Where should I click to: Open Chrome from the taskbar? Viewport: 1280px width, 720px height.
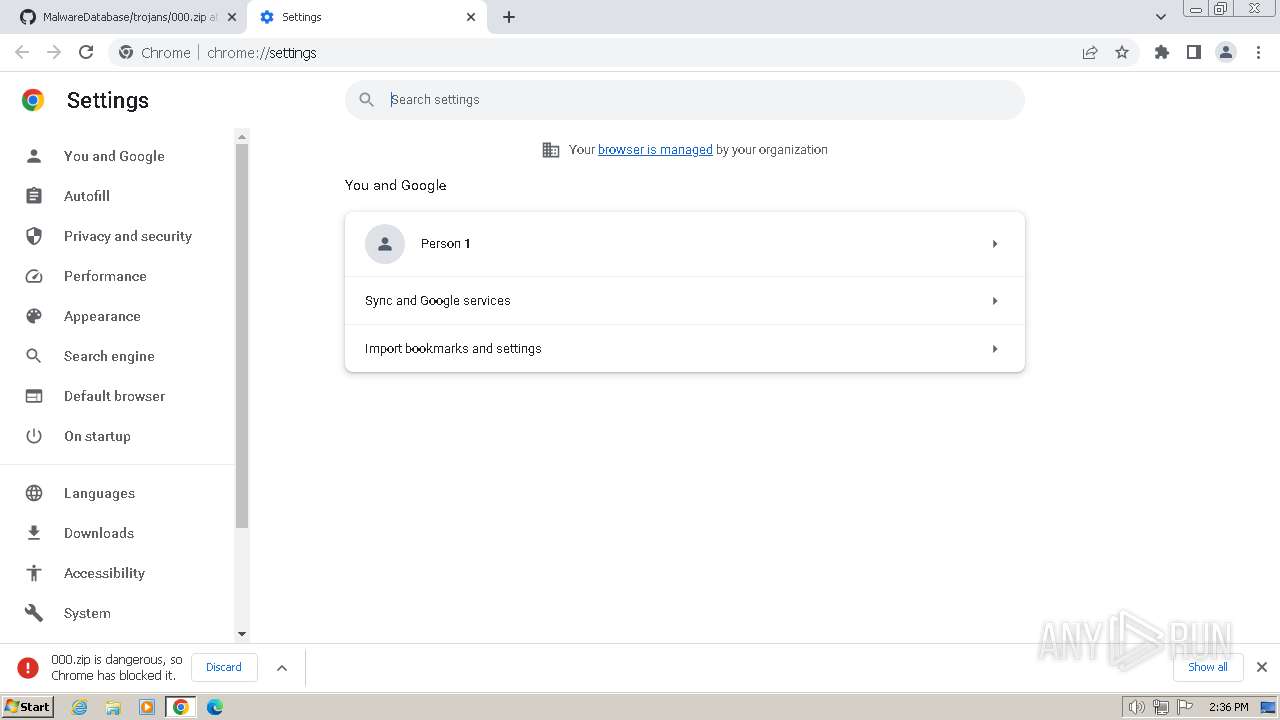click(x=181, y=707)
